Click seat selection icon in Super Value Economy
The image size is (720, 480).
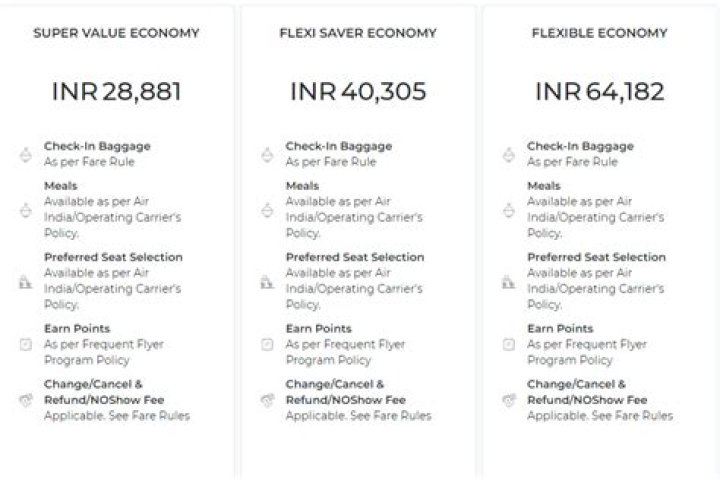point(25,282)
